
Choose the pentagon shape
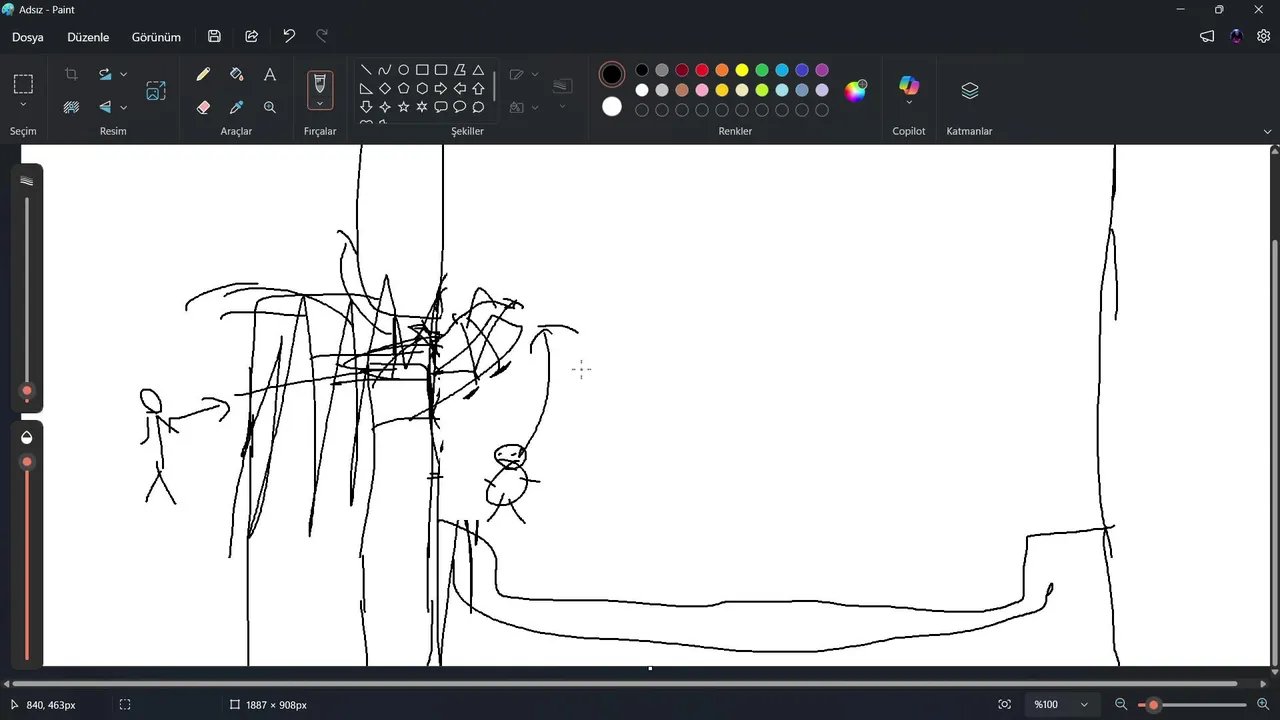tap(404, 88)
